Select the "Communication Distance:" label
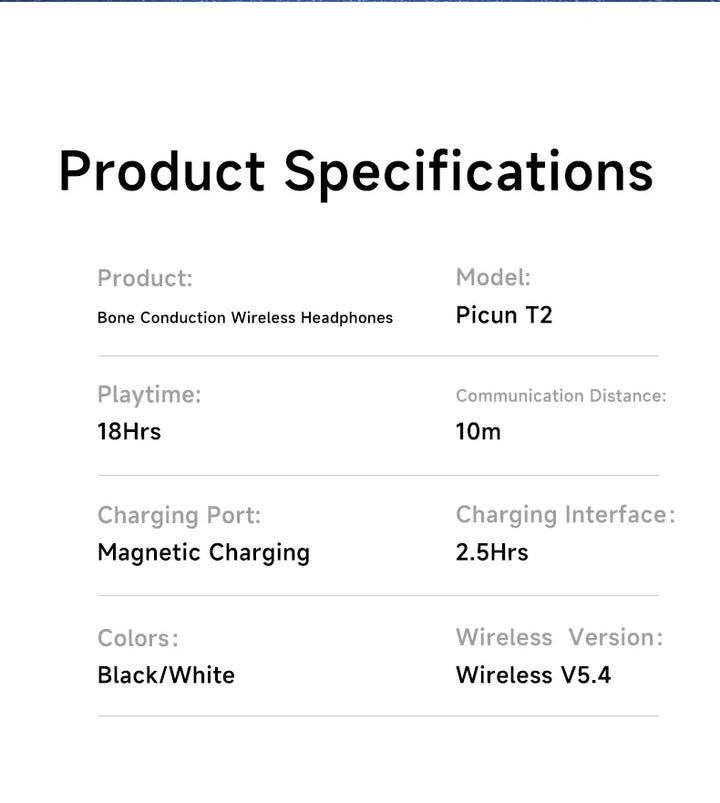 click(x=560, y=396)
